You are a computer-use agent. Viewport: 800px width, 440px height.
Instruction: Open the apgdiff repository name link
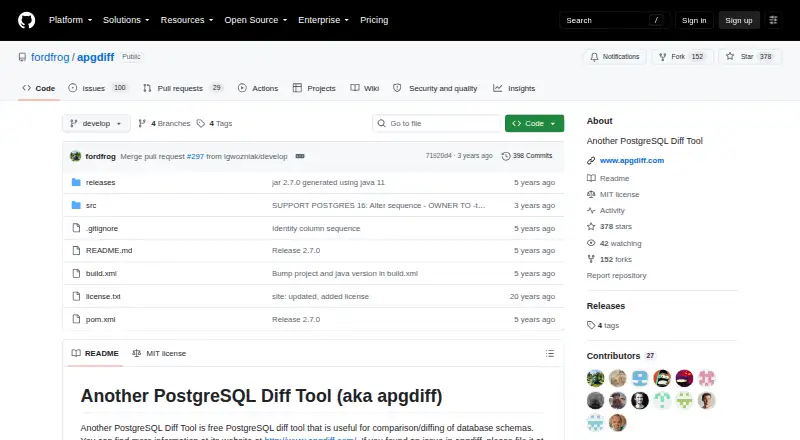tap(95, 57)
